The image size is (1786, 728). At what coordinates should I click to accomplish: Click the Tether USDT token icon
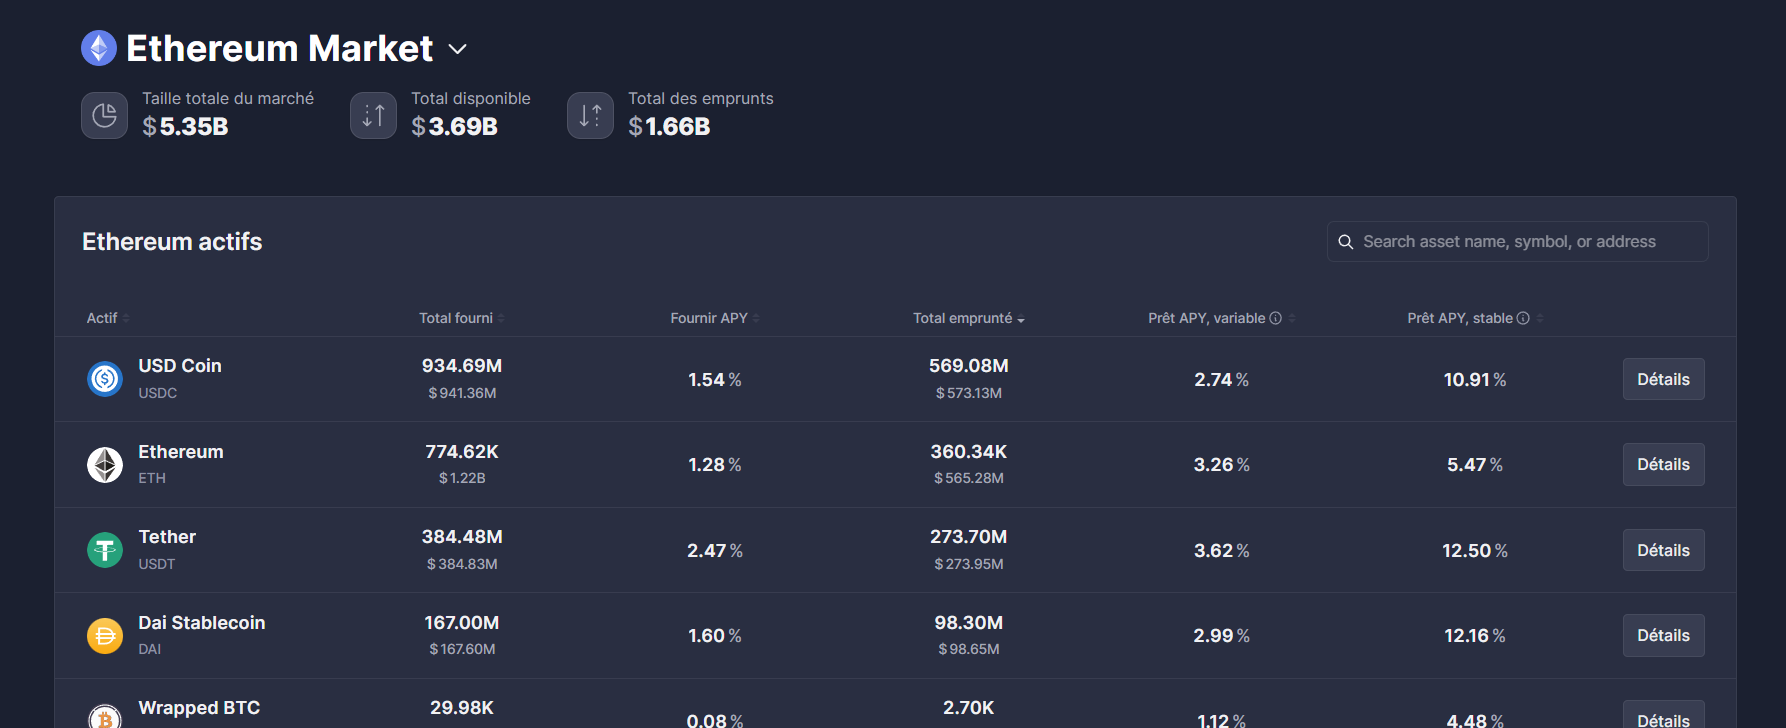[x=105, y=550]
